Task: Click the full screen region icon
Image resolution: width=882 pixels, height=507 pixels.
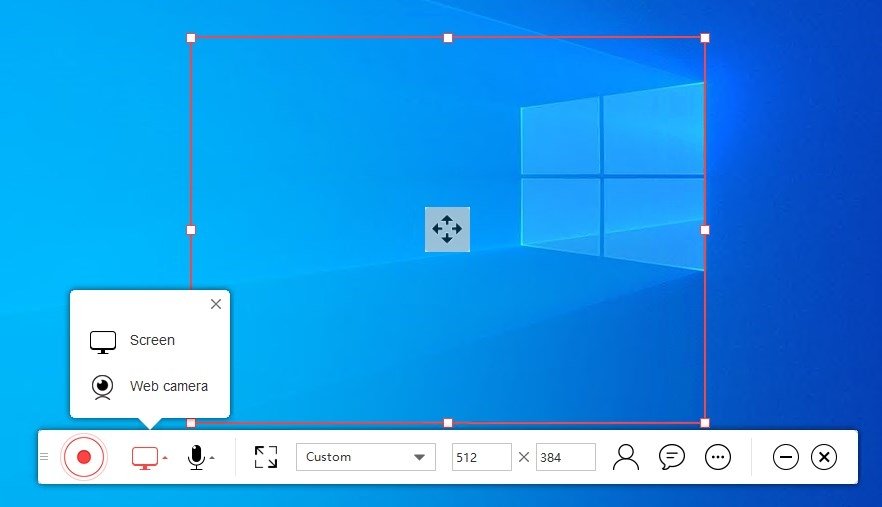Action: tap(266, 457)
